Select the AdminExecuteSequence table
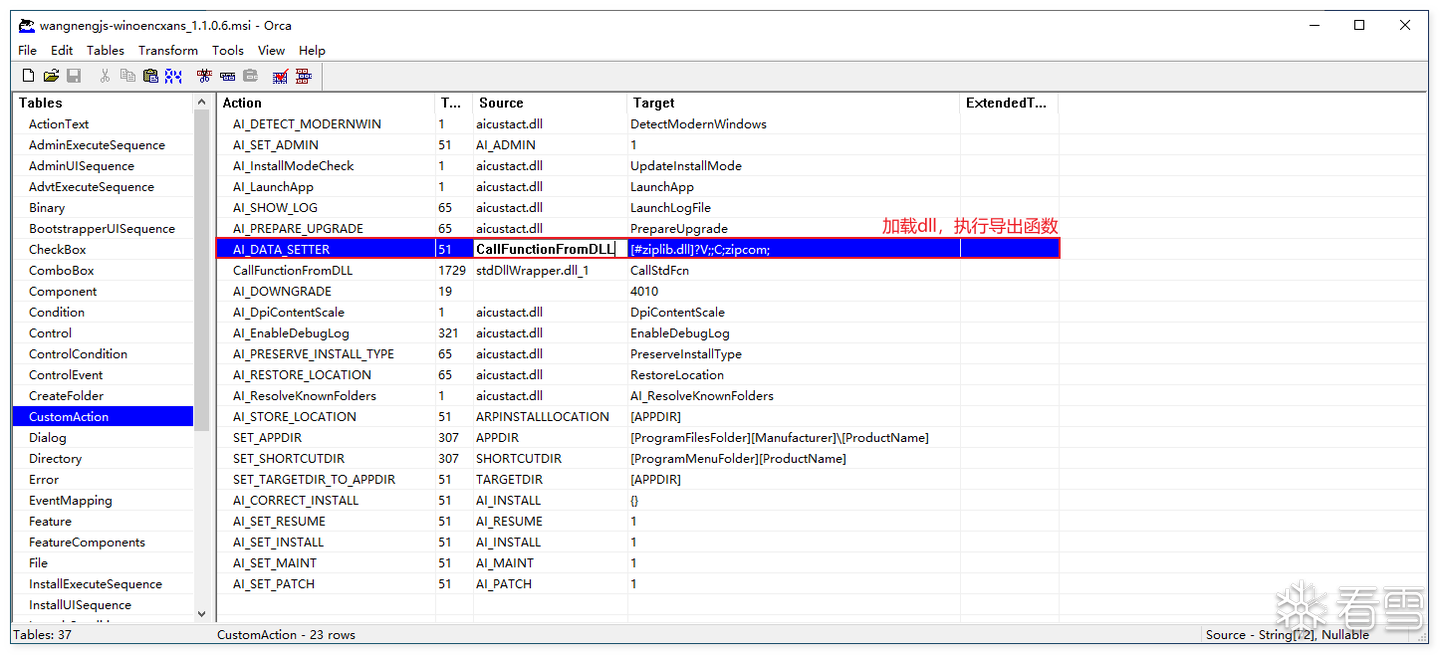Image resolution: width=1440 pixels, height=655 pixels. pyautogui.click(x=97, y=145)
